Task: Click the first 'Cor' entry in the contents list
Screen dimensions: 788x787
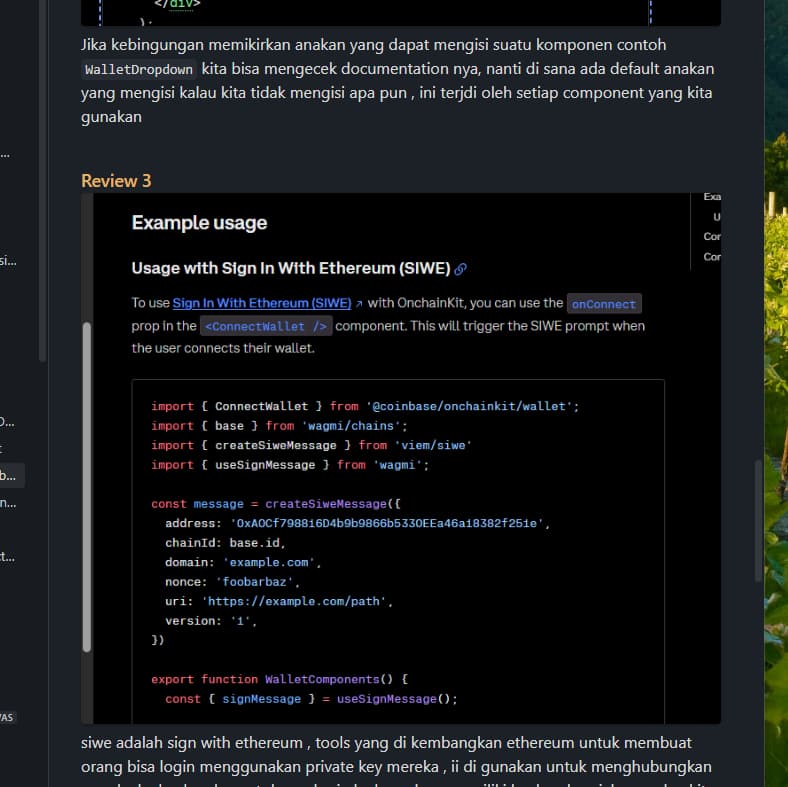Action: (x=712, y=236)
